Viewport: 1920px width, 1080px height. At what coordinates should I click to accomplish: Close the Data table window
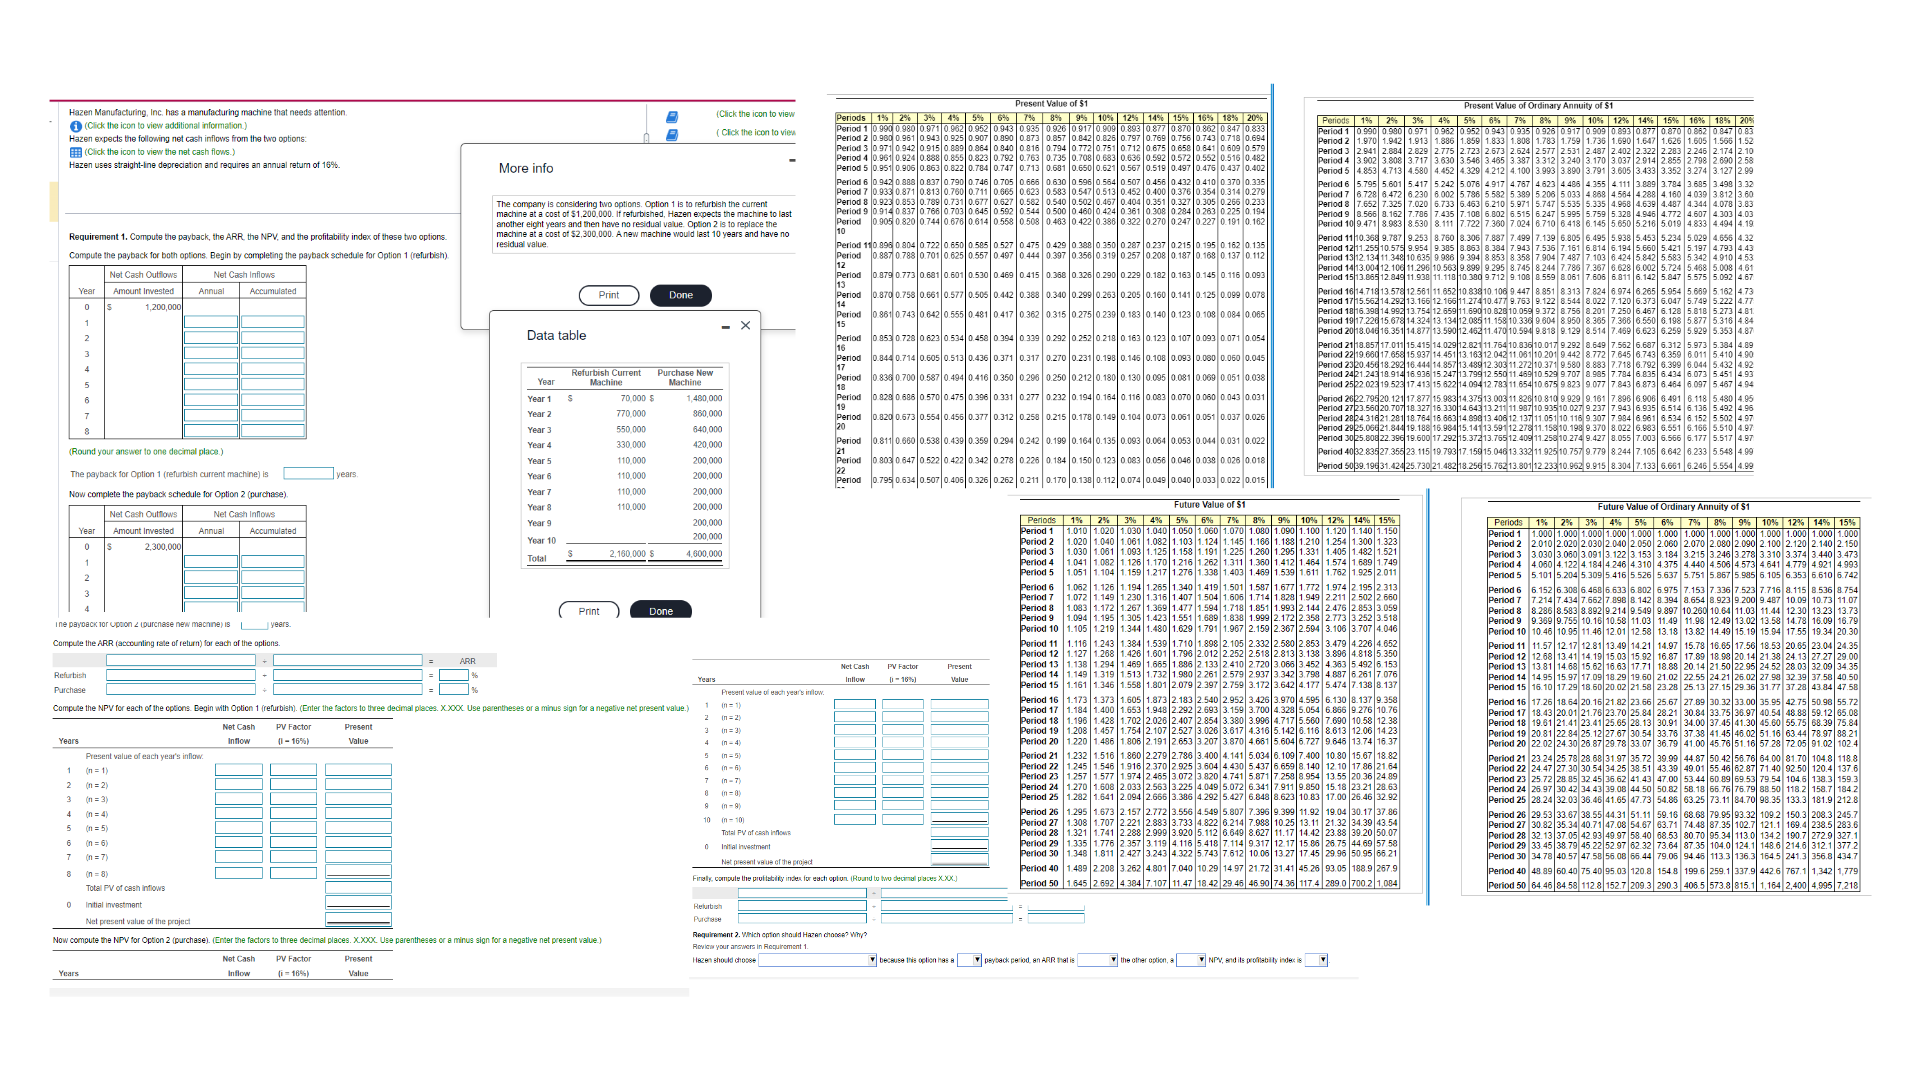[x=745, y=325]
